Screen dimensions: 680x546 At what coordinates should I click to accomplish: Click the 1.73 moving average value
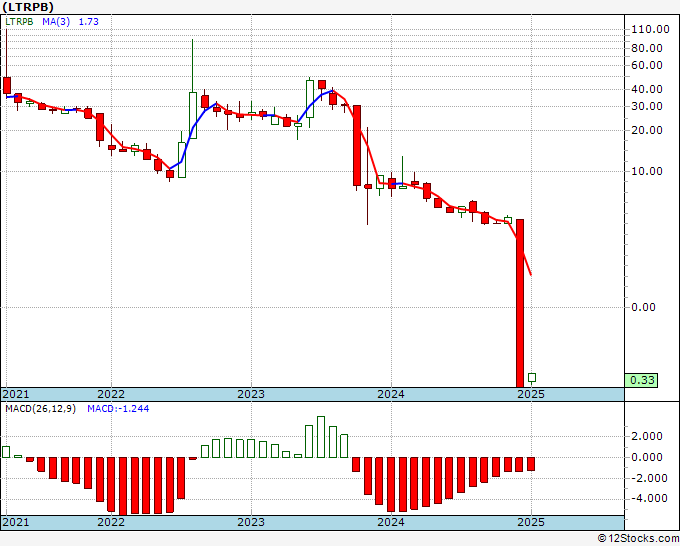pyautogui.click(x=89, y=22)
